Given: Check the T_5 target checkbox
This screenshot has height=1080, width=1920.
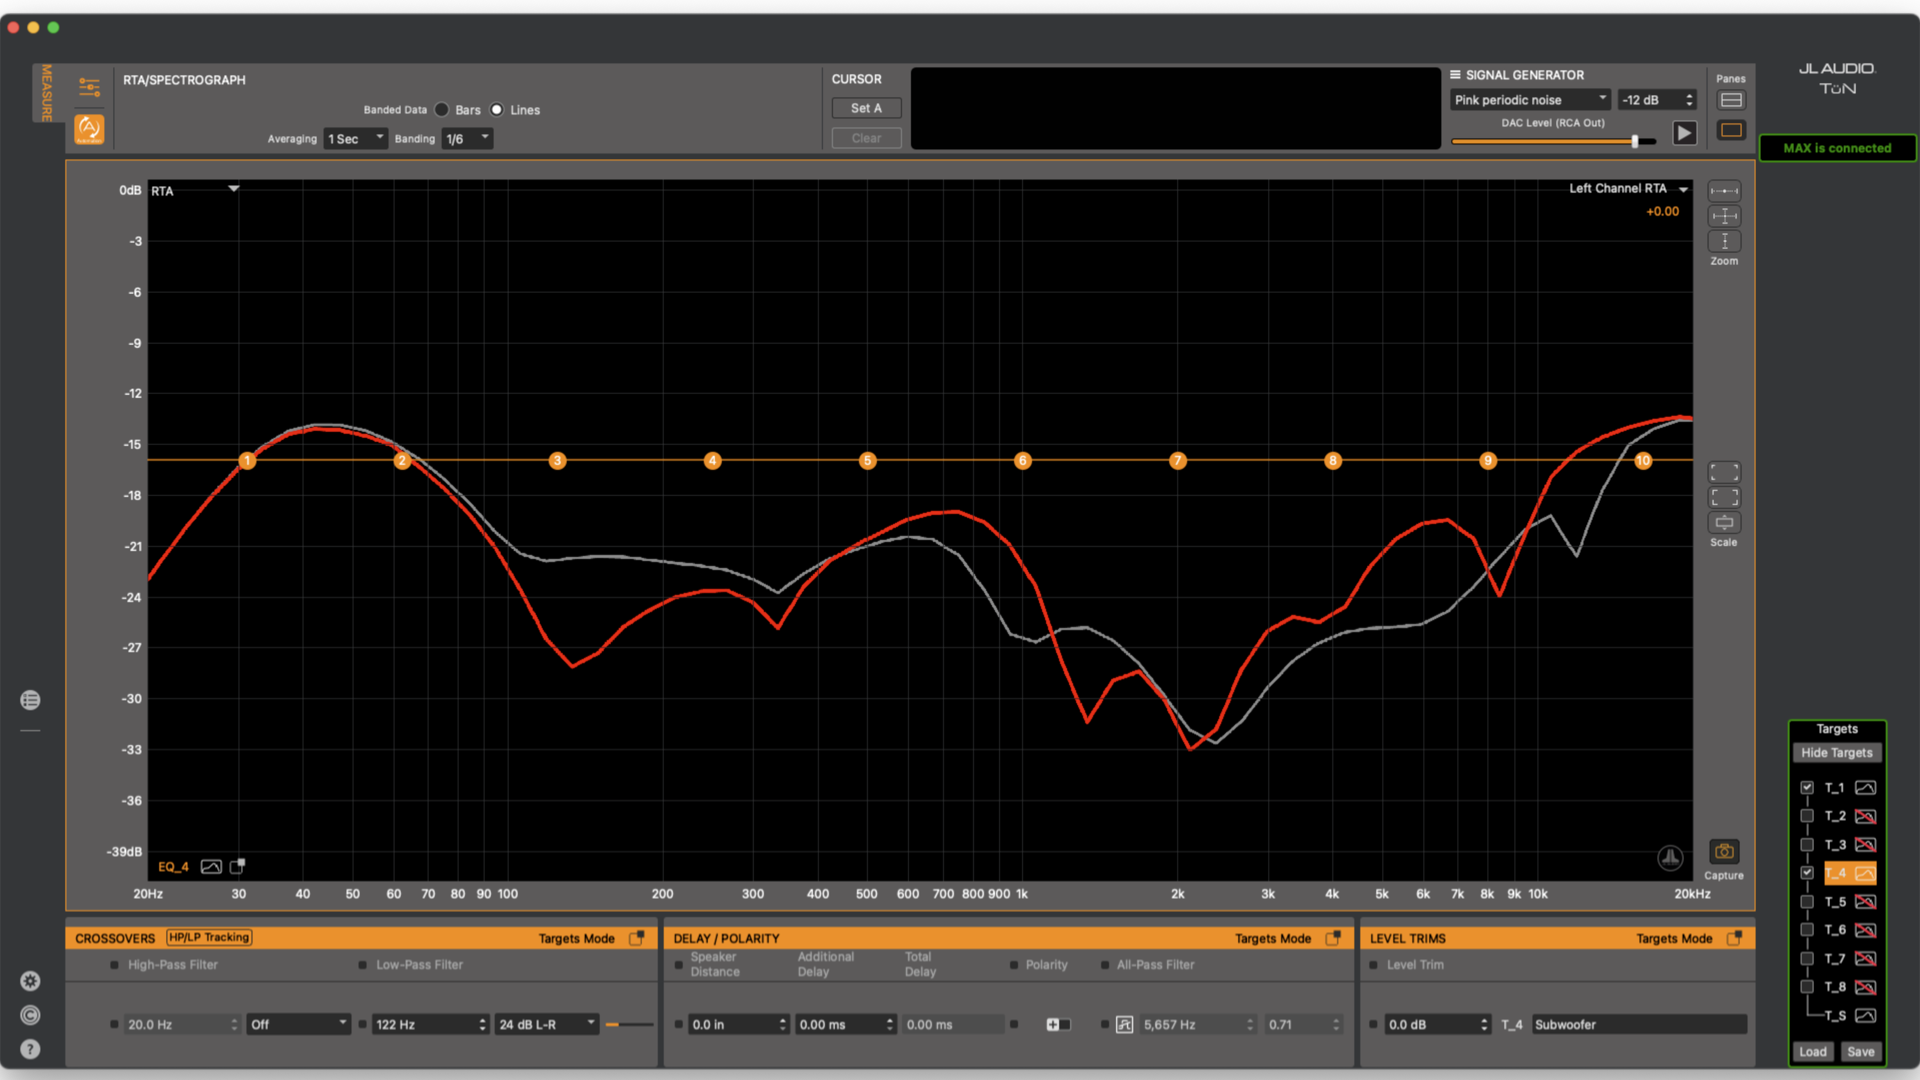Looking at the screenshot, I should pyautogui.click(x=1807, y=902).
